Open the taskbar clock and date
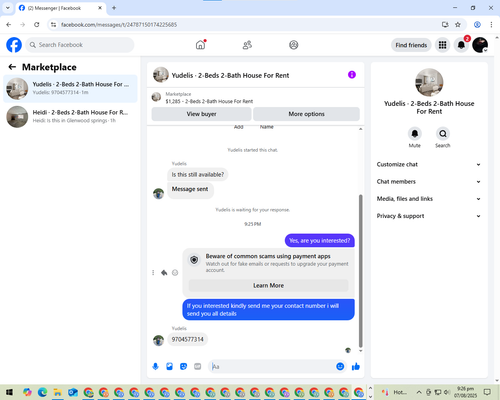Viewport: 500px width, 400px height. [x=465, y=392]
